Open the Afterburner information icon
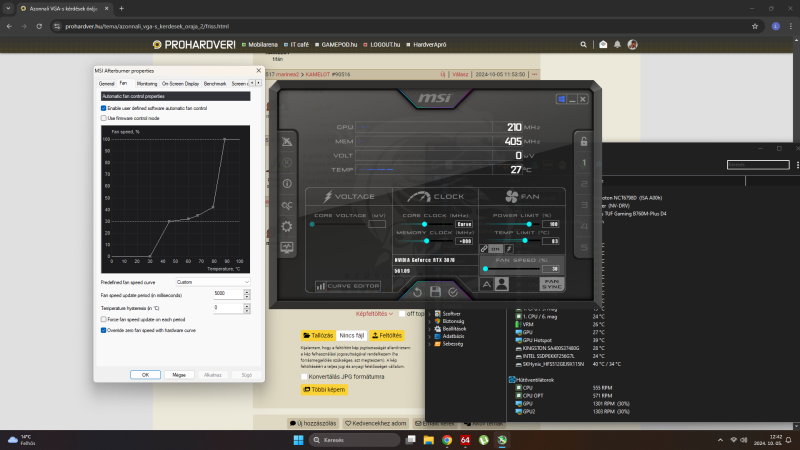800x450 pixels. click(287, 184)
